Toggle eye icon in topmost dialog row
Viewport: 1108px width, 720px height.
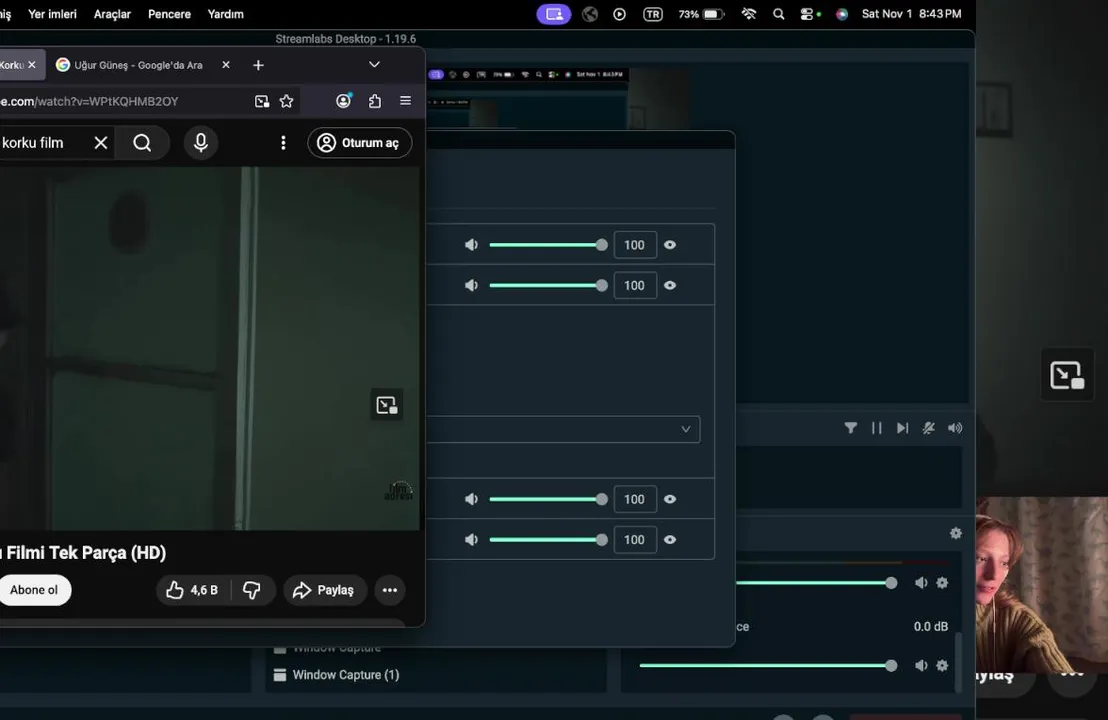tap(670, 245)
